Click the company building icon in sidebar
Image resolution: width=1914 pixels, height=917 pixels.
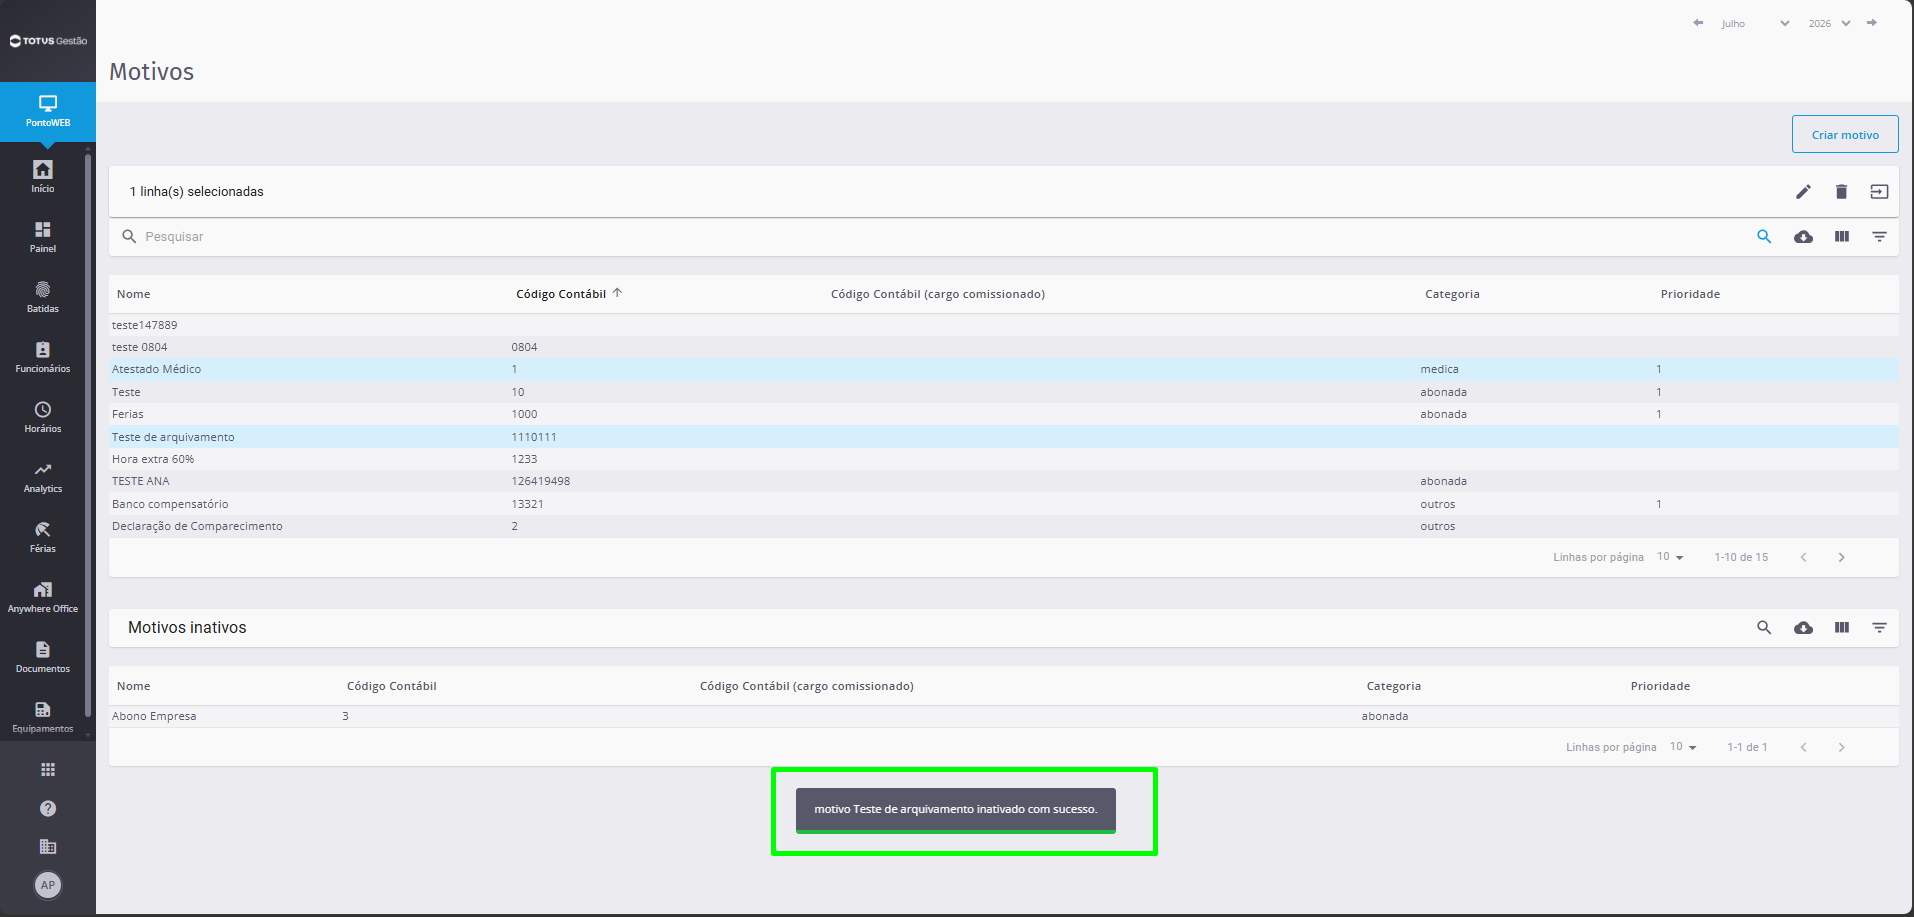[x=48, y=846]
